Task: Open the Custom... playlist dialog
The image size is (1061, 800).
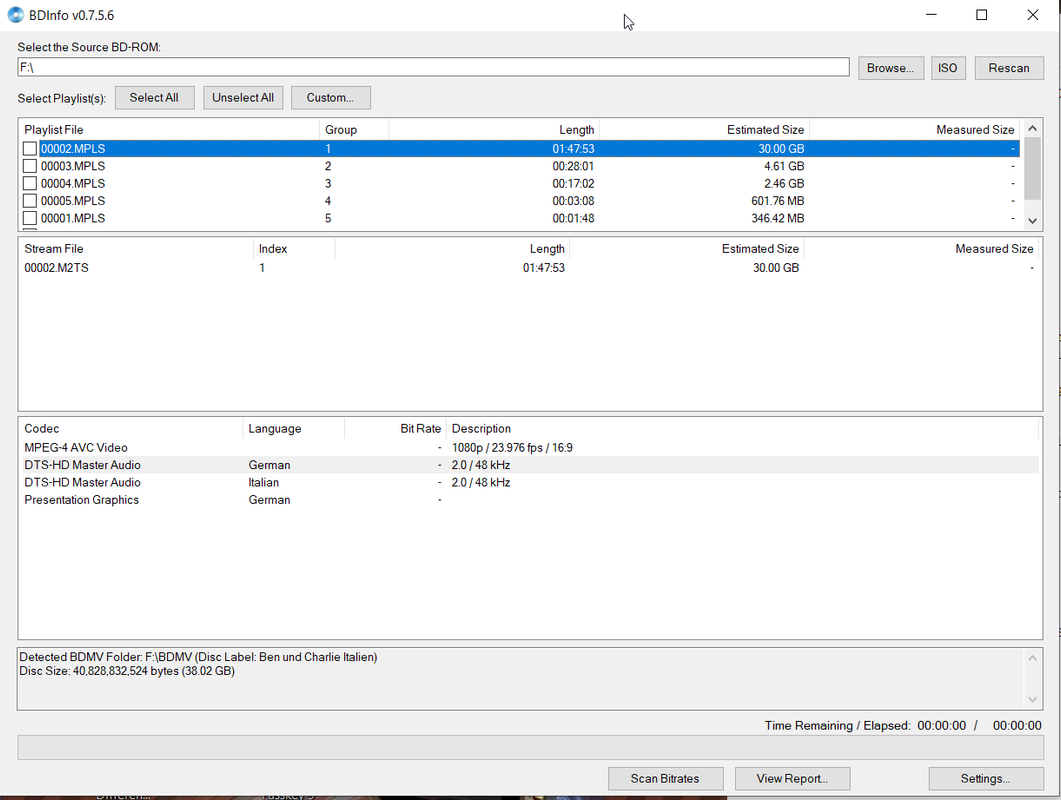Action: 330,97
